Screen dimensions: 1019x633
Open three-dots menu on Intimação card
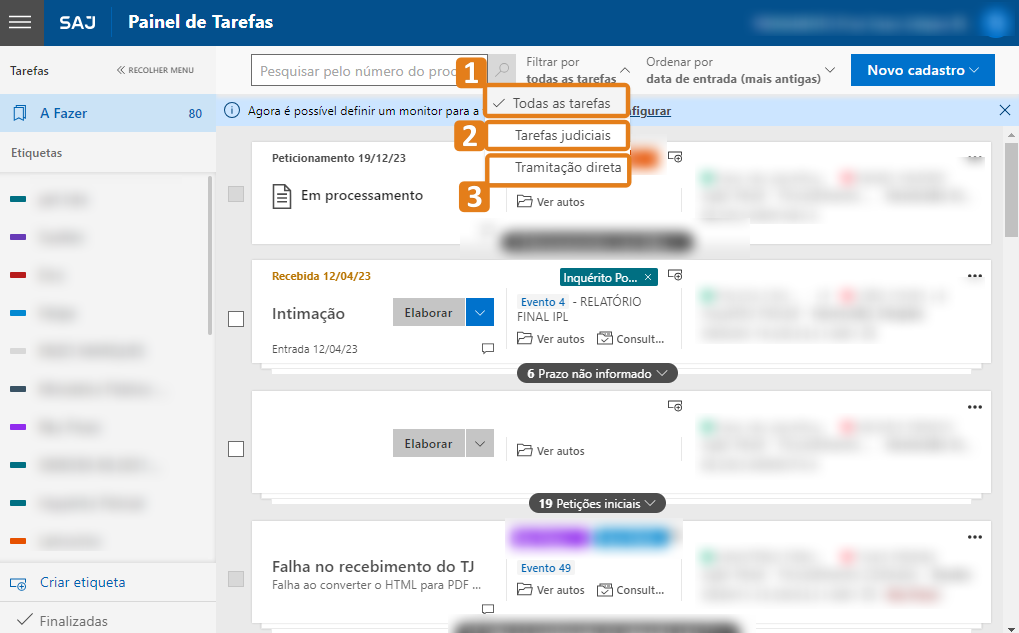tap(974, 277)
